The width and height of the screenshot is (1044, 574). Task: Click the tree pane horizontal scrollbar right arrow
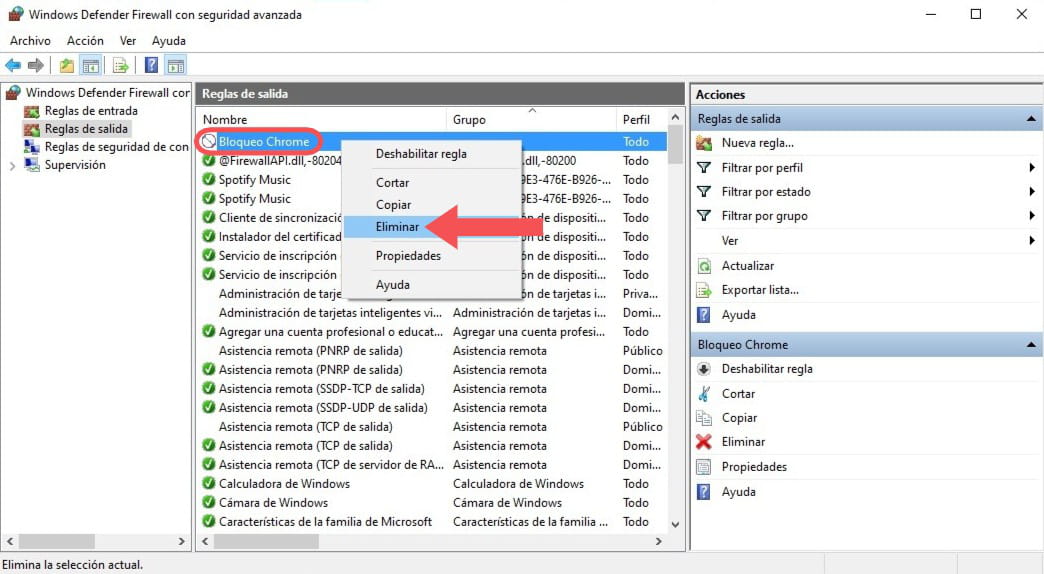pos(182,541)
